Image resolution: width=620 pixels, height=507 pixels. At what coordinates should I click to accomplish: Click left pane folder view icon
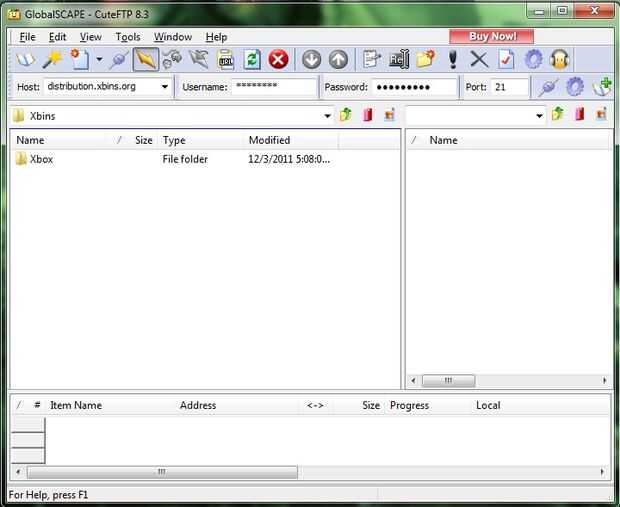(x=389, y=115)
